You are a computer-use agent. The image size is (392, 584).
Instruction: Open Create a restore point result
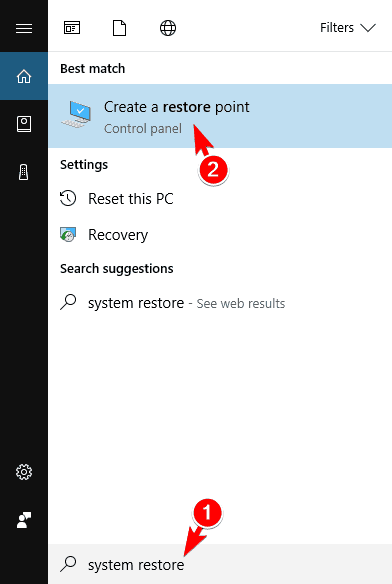220,116
